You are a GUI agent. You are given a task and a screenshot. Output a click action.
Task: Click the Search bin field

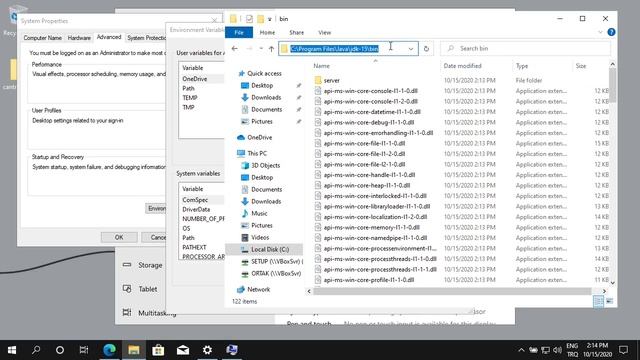pos(526,49)
